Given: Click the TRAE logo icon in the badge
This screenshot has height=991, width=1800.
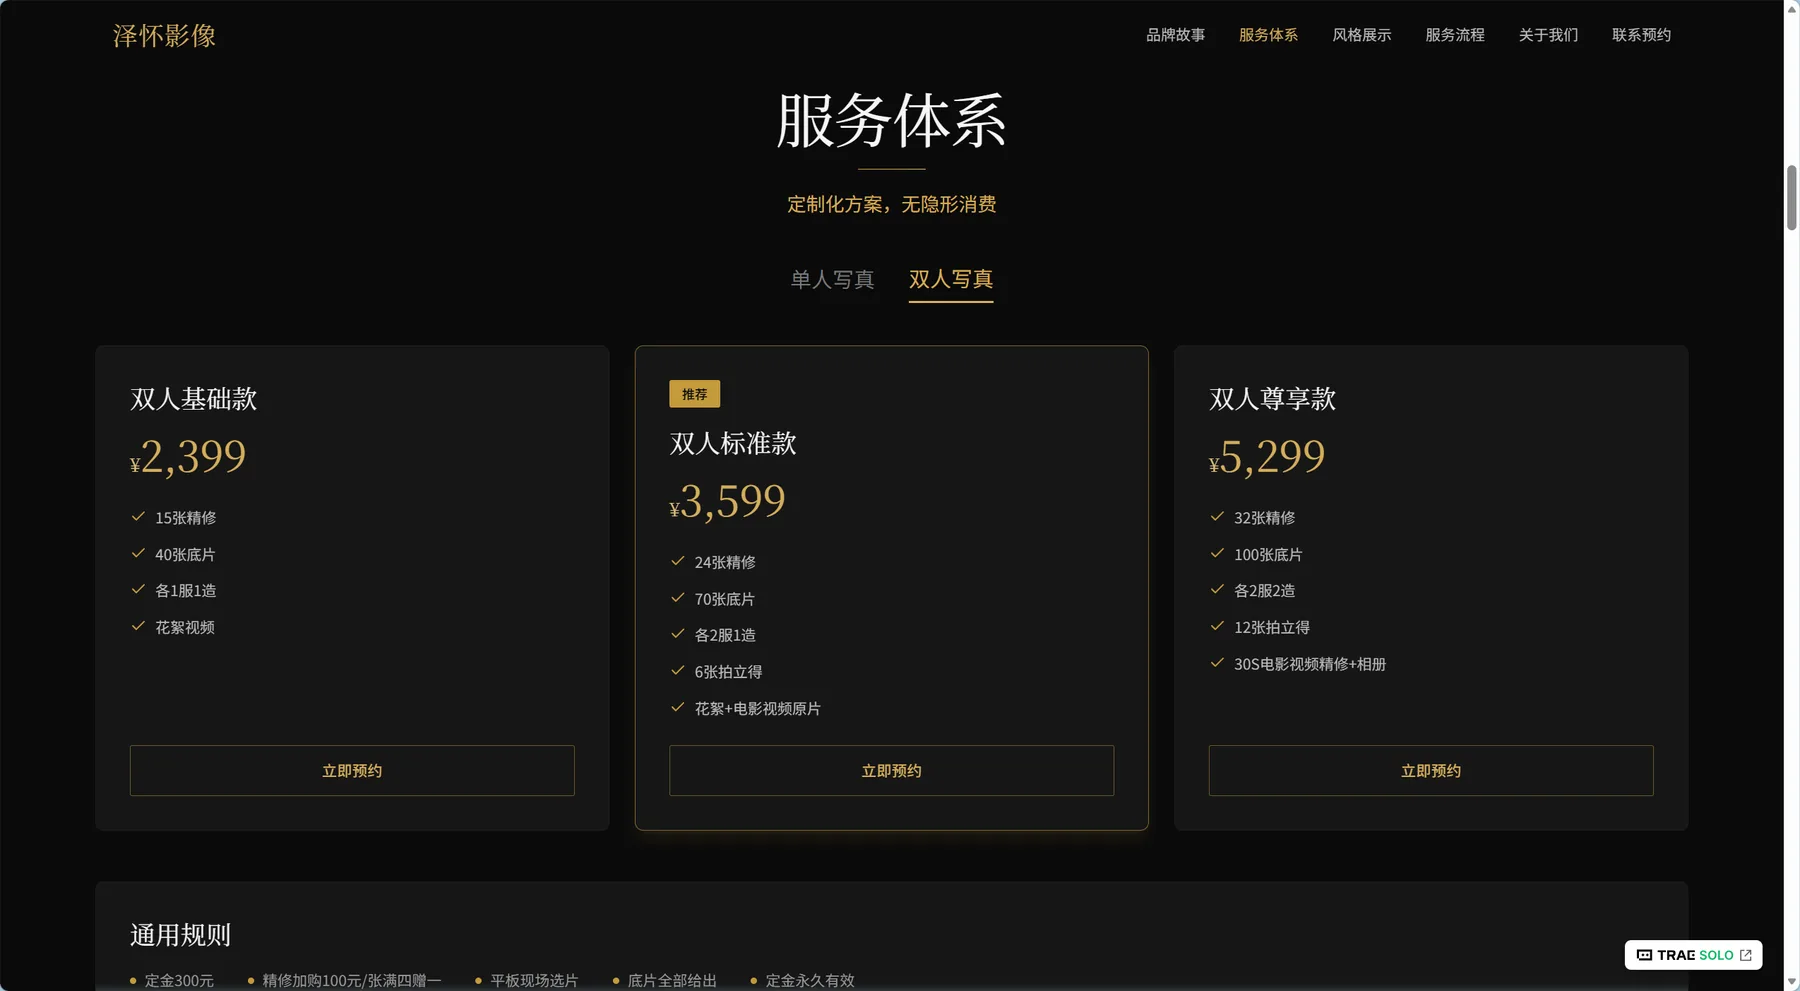Looking at the screenshot, I should click(1644, 955).
